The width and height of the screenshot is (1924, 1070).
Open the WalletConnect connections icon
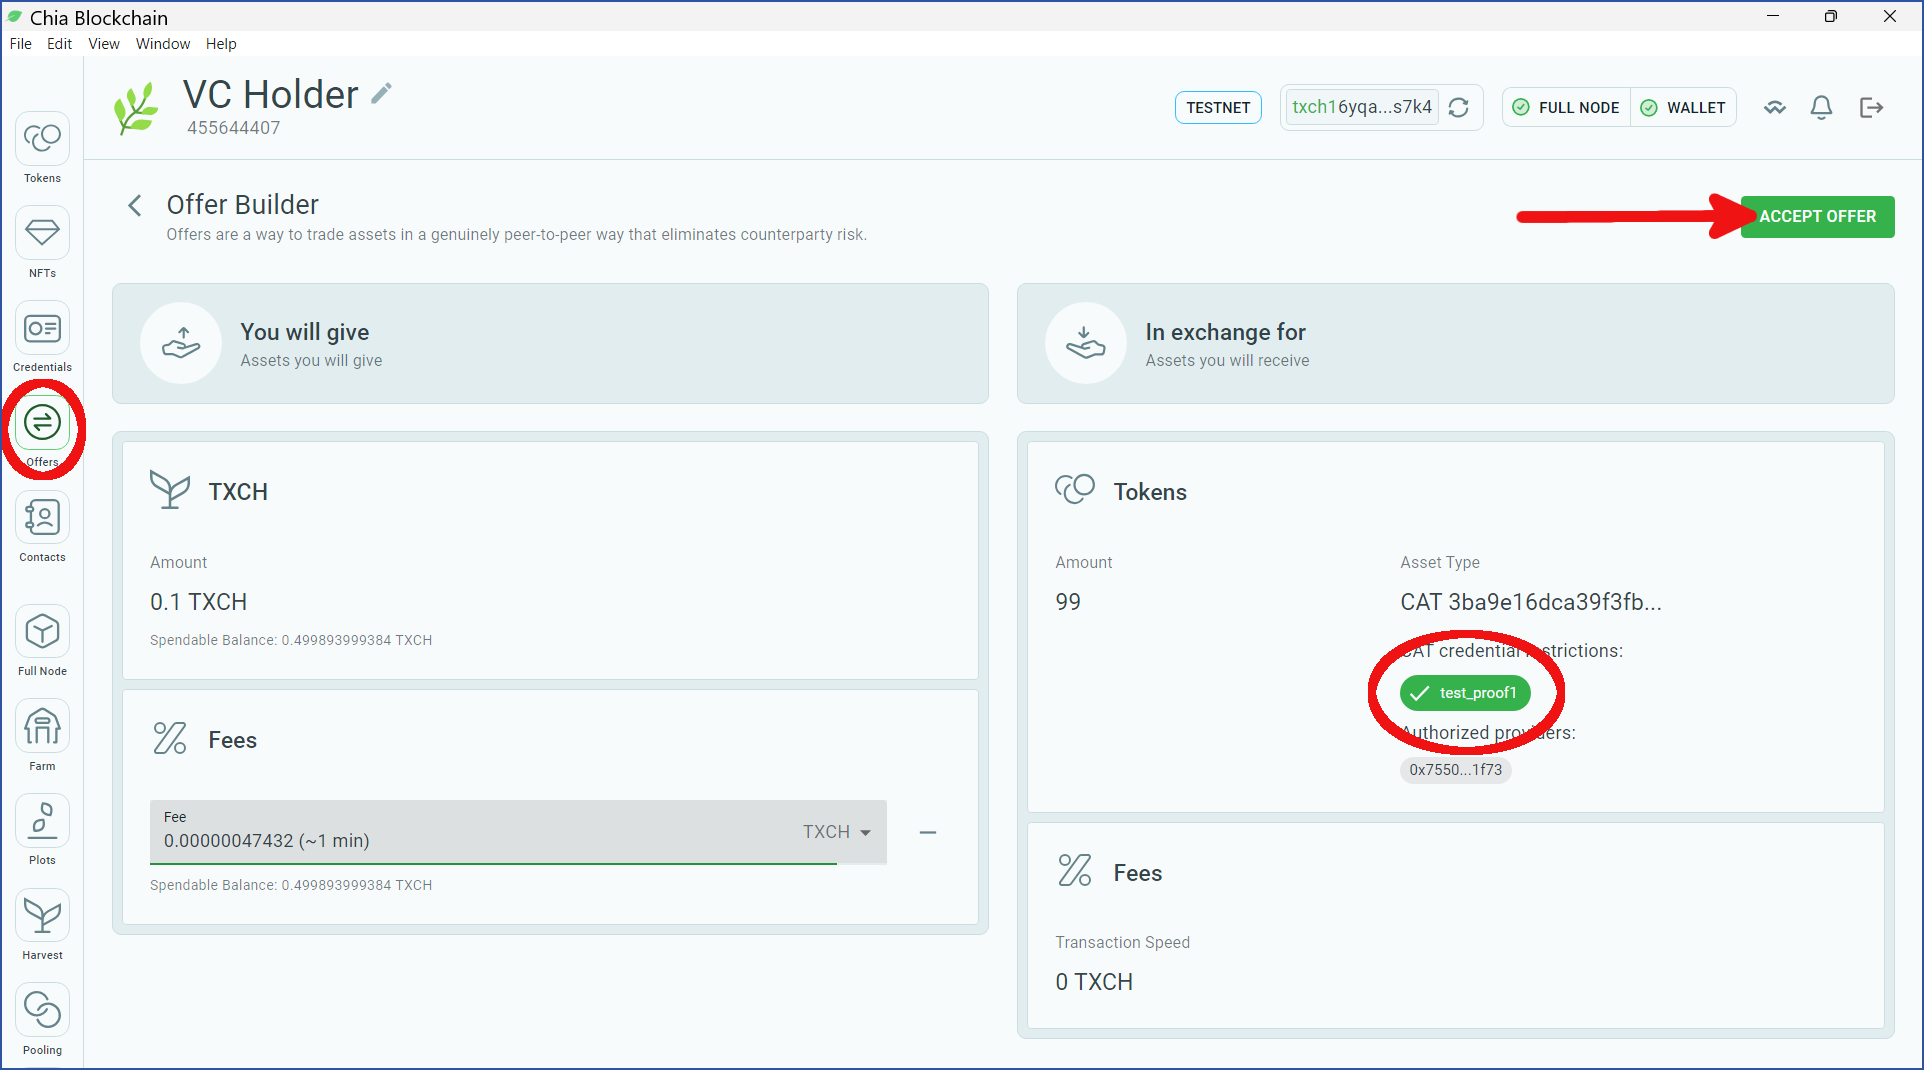pyautogui.click(x=1775, y=108)
